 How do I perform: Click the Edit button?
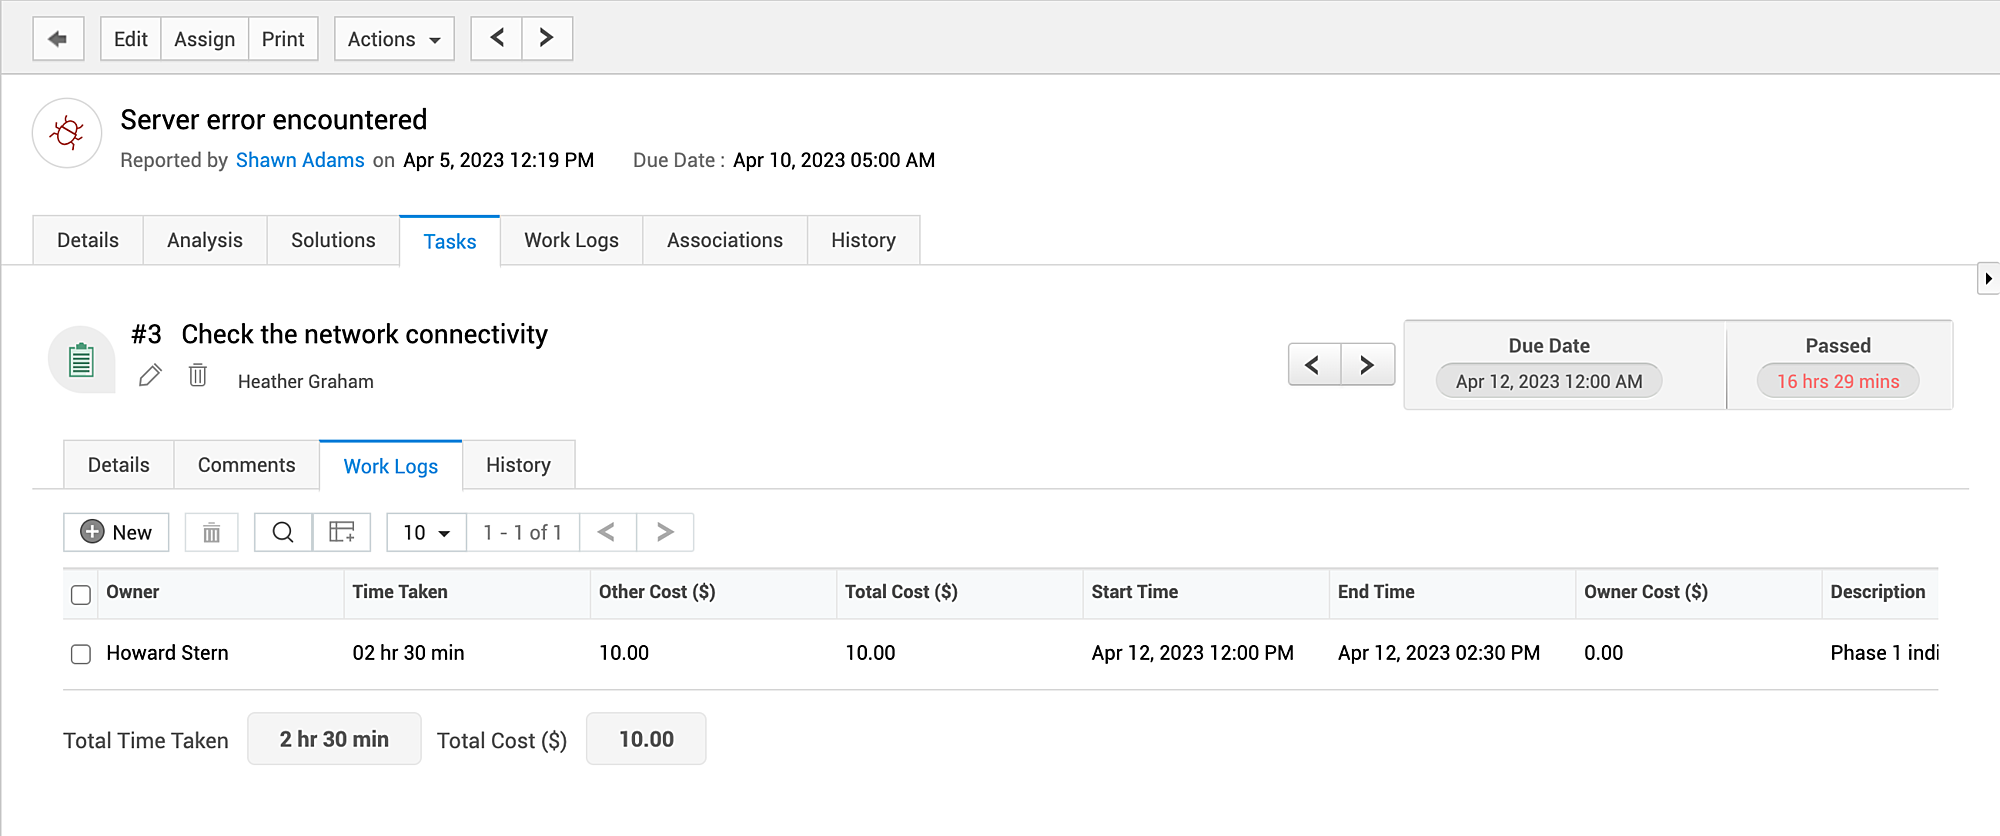point(131,39)
